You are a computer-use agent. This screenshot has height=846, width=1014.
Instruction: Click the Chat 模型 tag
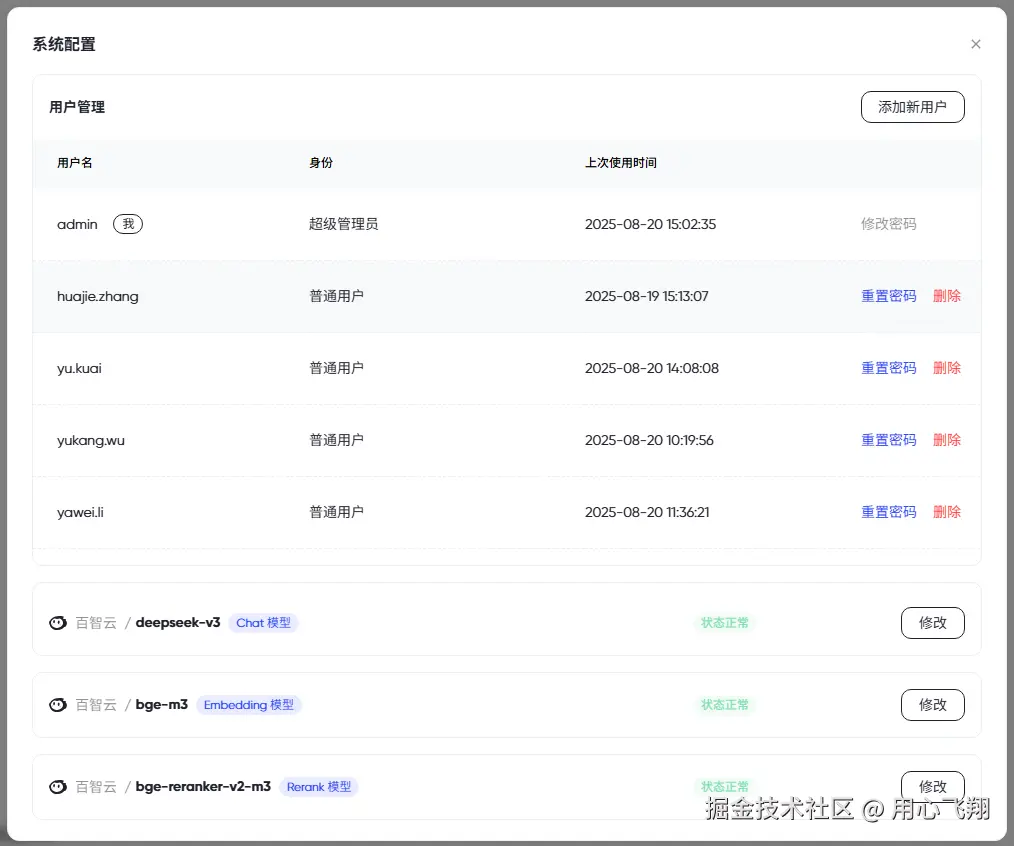[263, 623]
